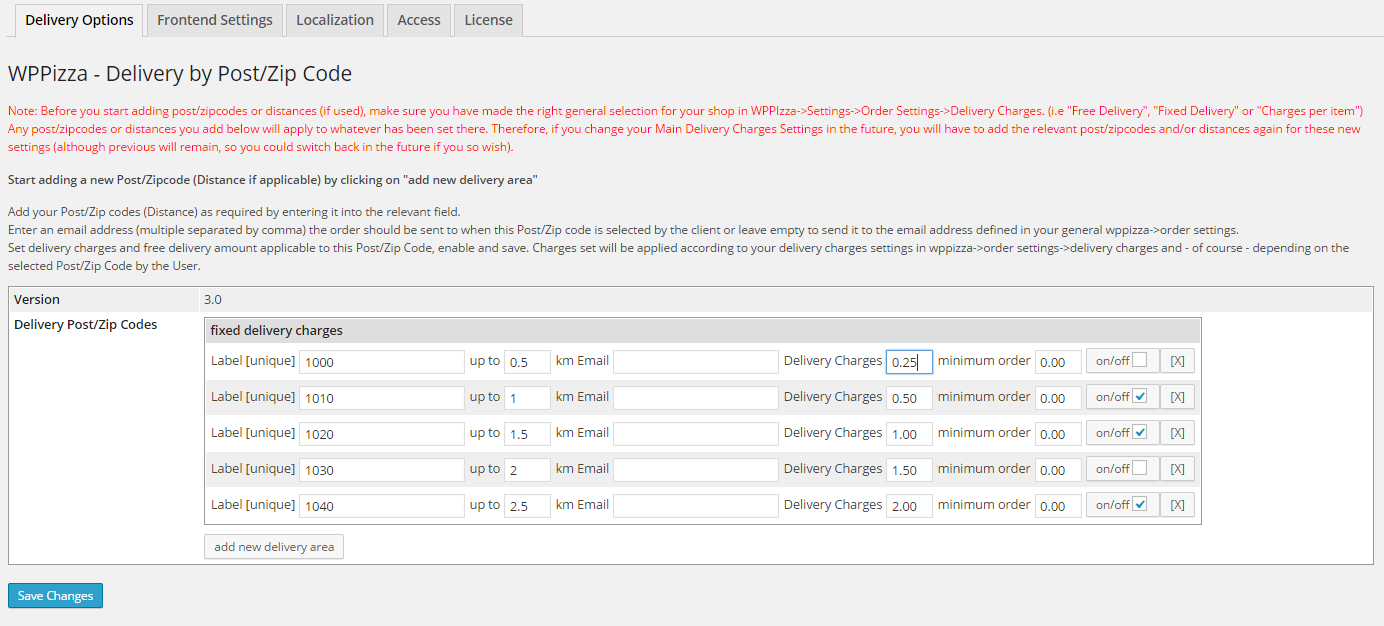
Task: Focus the Email field for label 1010
Action: pyautogui.click(x=696, y=398)
